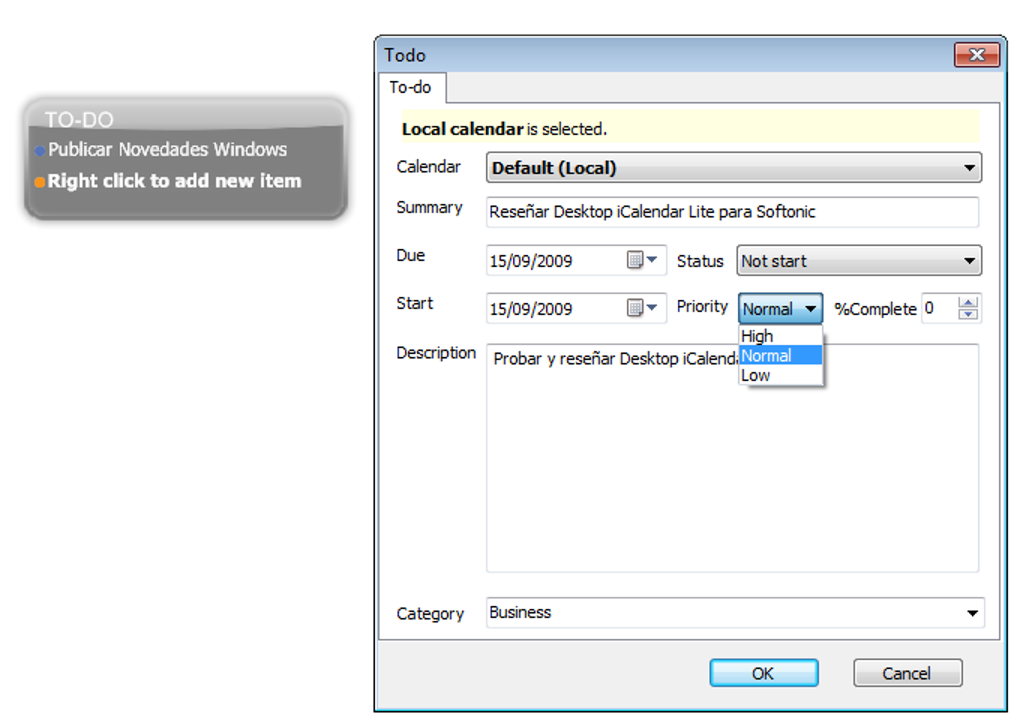Switch to the To-do tab
Viewport: 1020px width, 726px height.
pyautogui.click(x=410, y=87)
